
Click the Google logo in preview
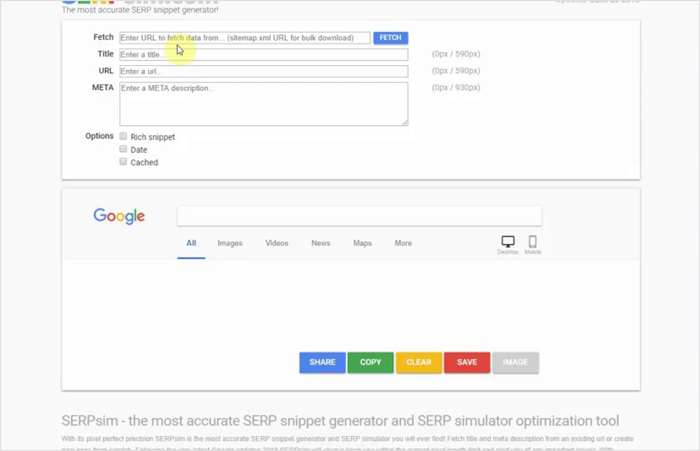pos(119,217)
